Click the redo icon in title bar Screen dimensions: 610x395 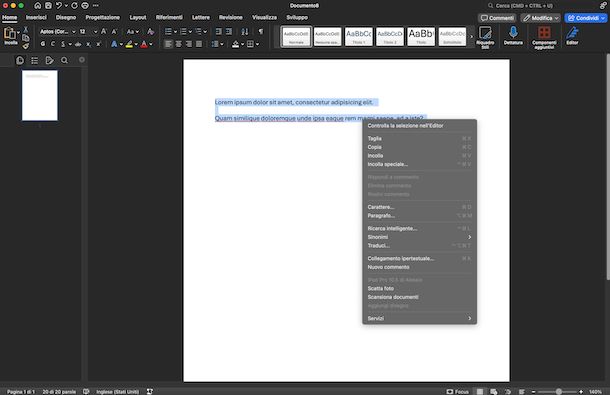(x=74, y=5)
